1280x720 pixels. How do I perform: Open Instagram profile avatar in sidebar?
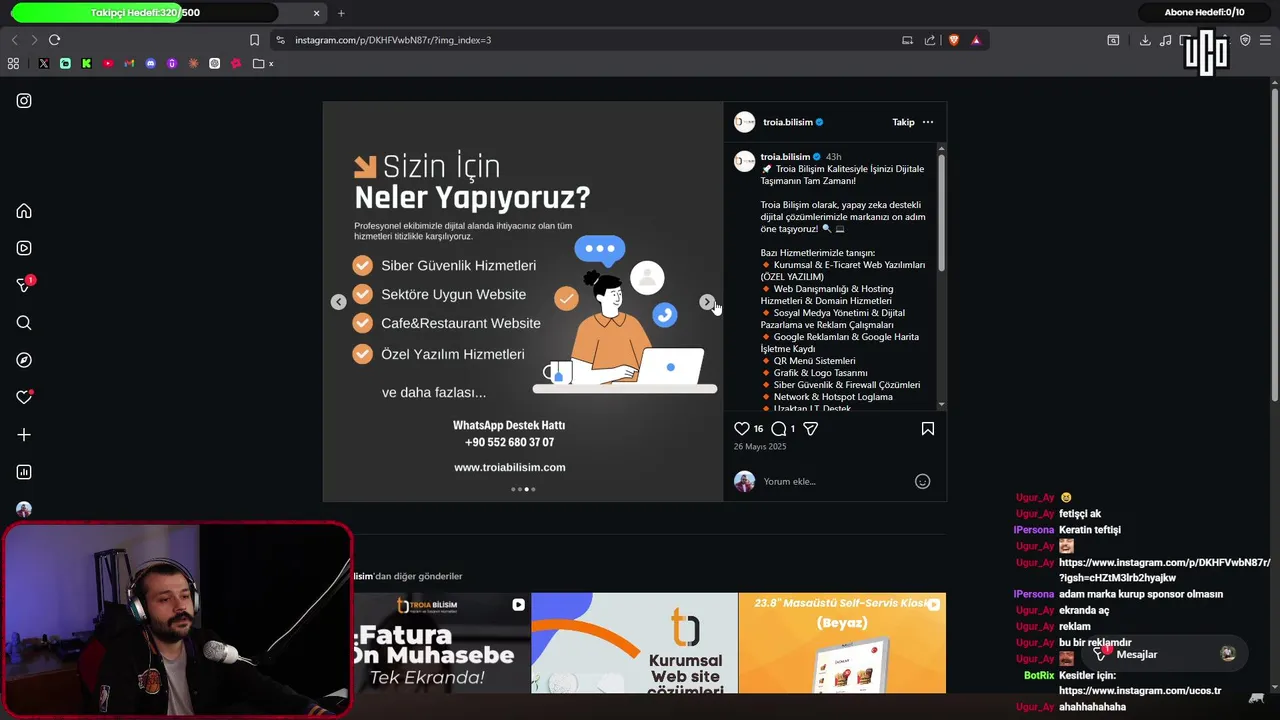point(24,509)
